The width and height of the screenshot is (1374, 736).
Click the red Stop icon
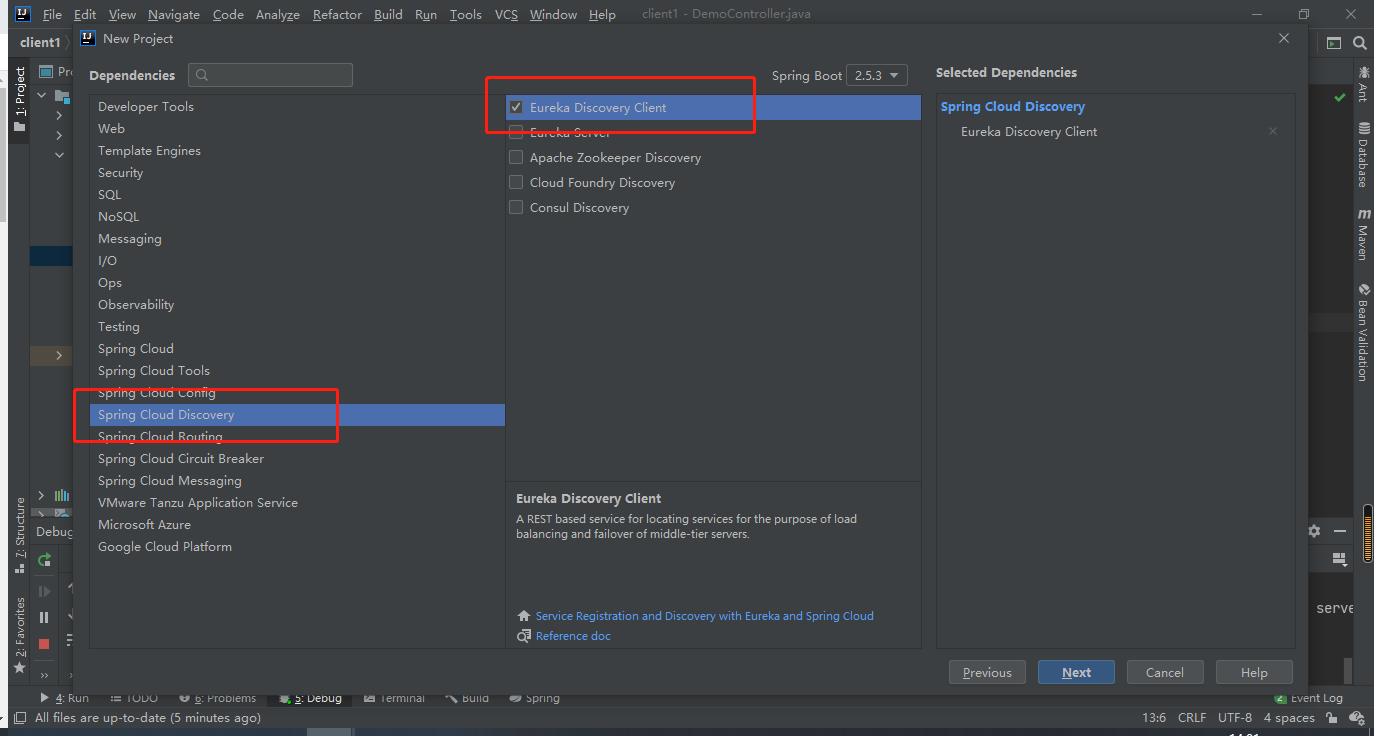pyautogui.click(x=44, y=644)
